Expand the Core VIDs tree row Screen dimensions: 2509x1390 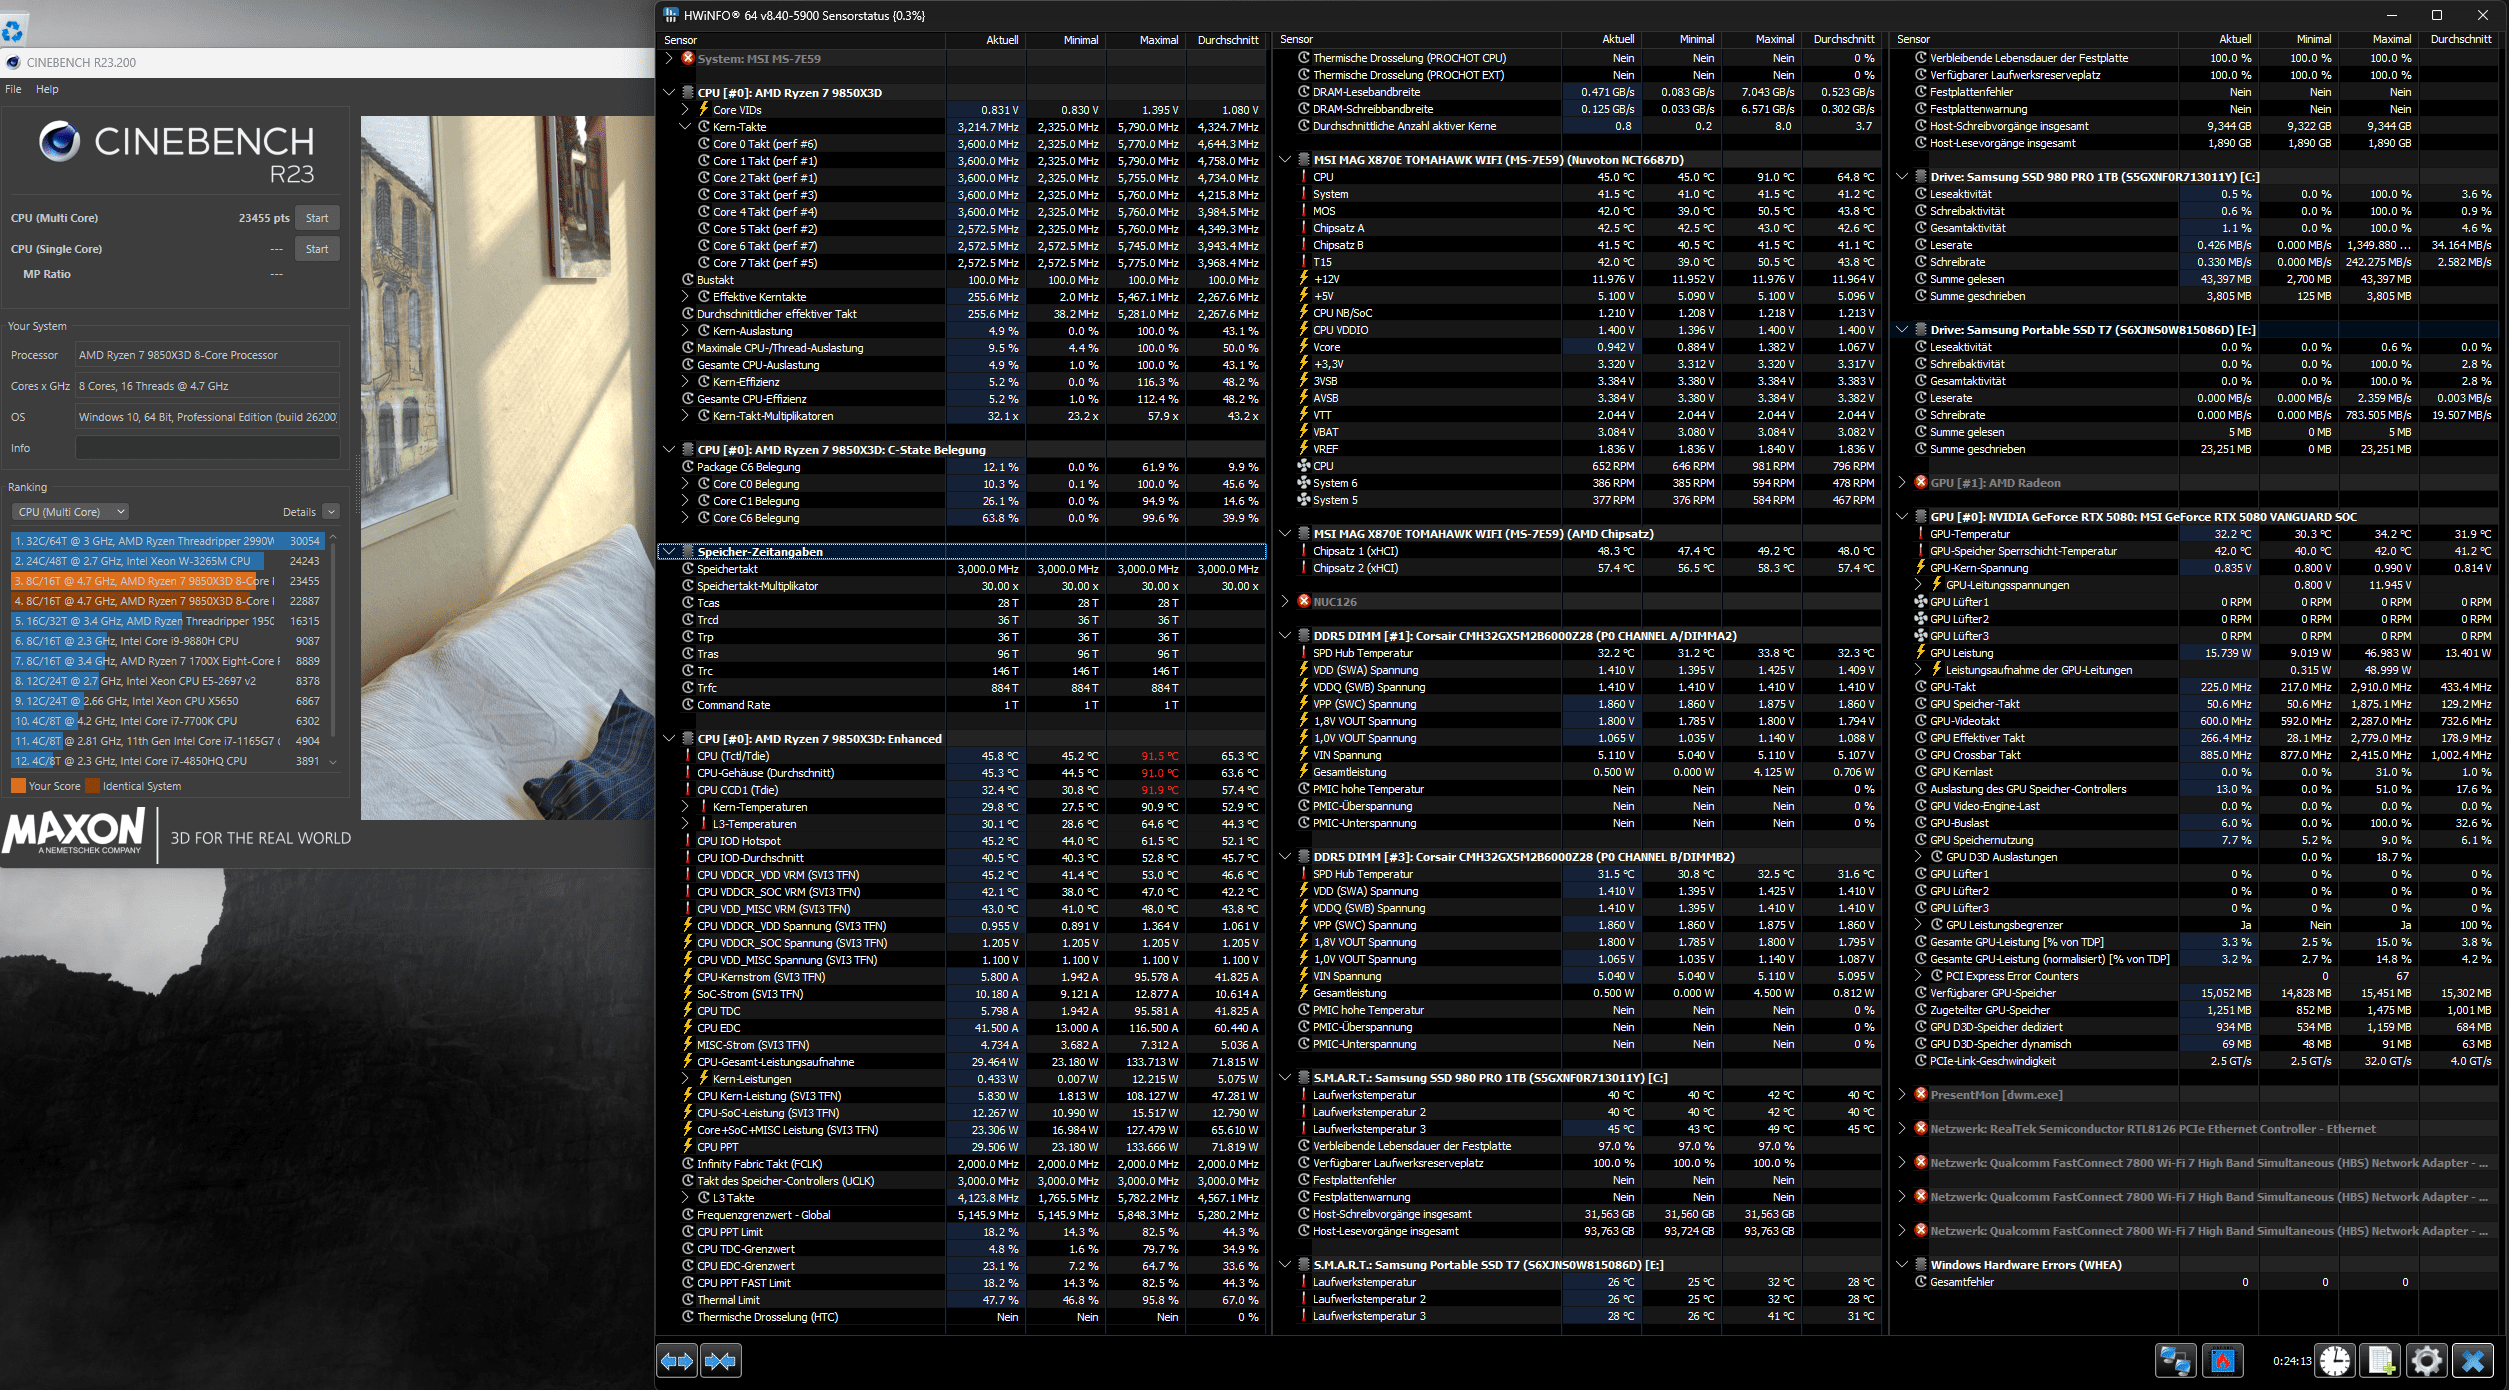pyautogui.click(x=685, y=110)
